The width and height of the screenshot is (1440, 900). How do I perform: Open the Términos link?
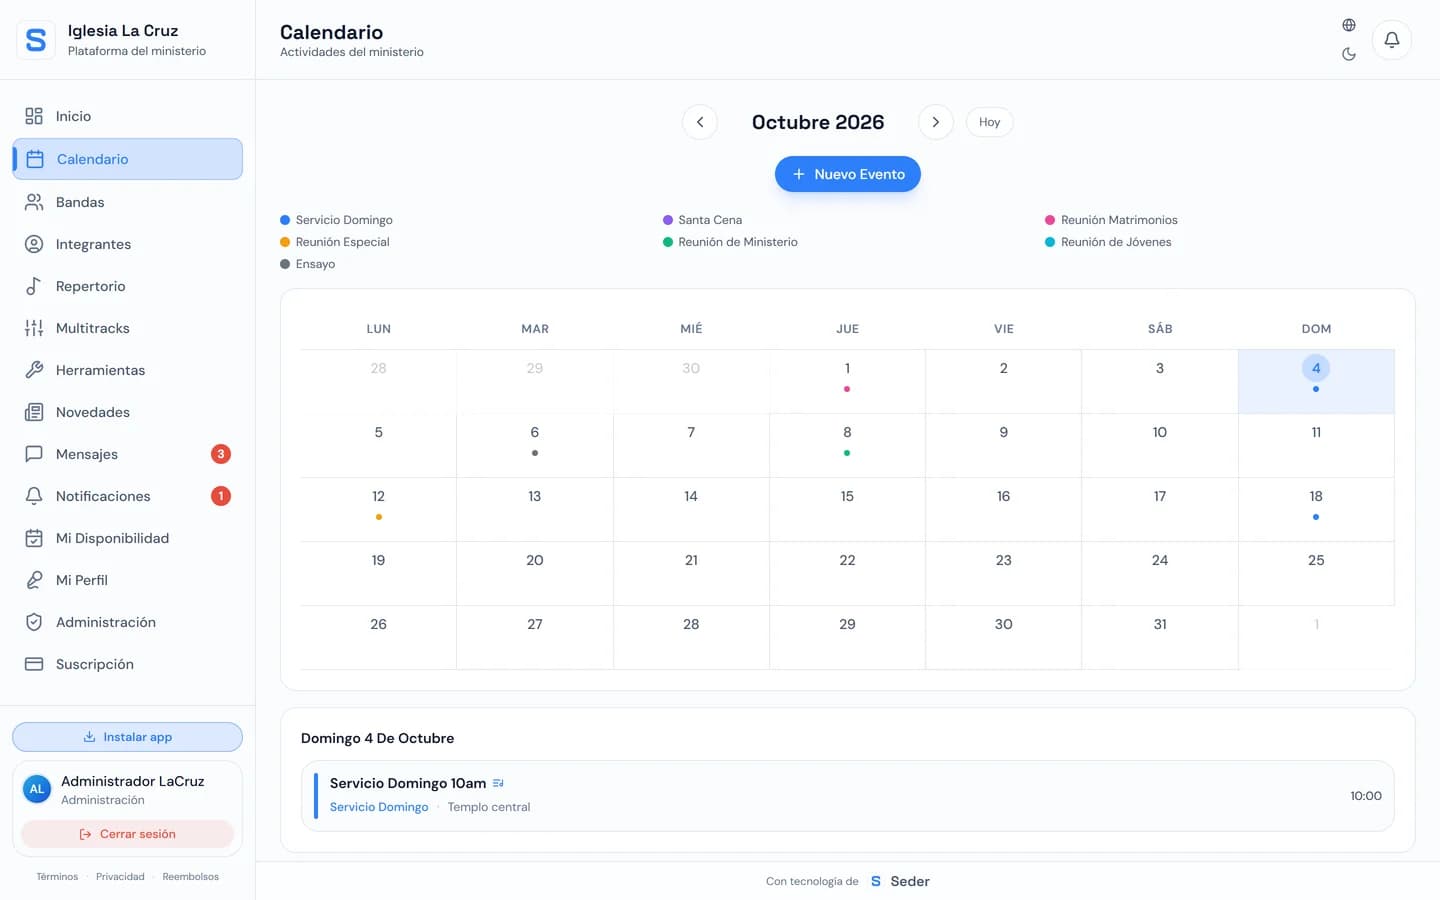pyautogui.click(x=57, y=877)
